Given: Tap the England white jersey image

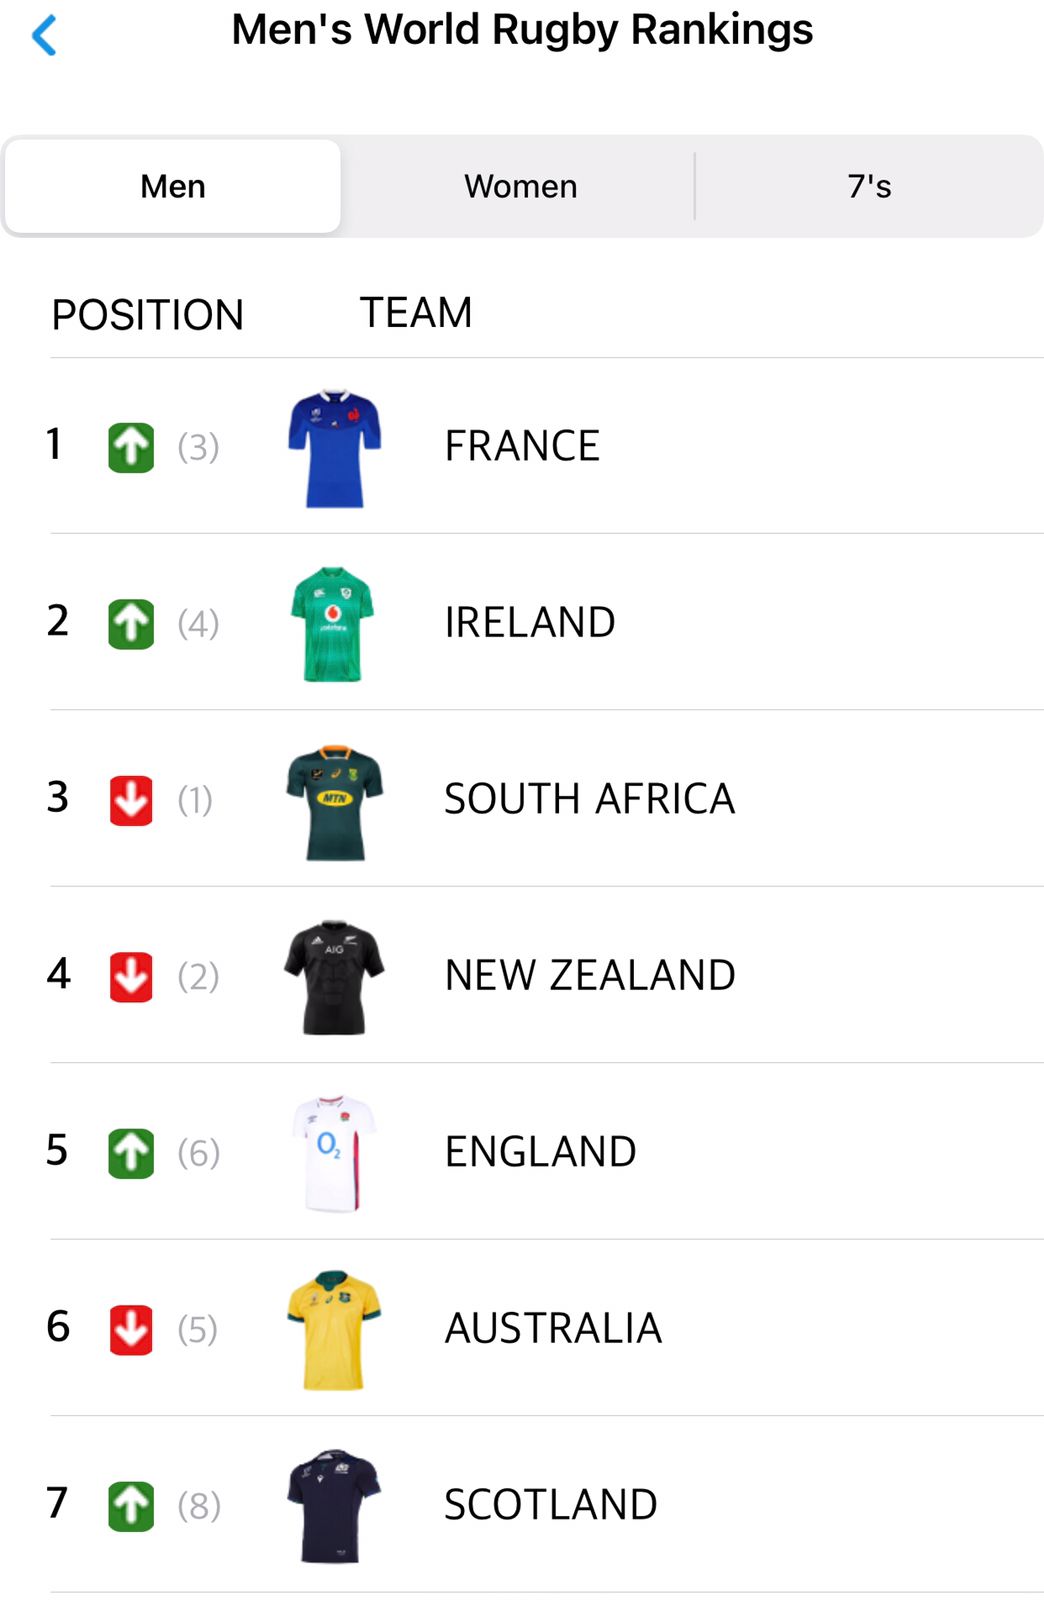Looking at the screenshot, I should pos(334,1153).
